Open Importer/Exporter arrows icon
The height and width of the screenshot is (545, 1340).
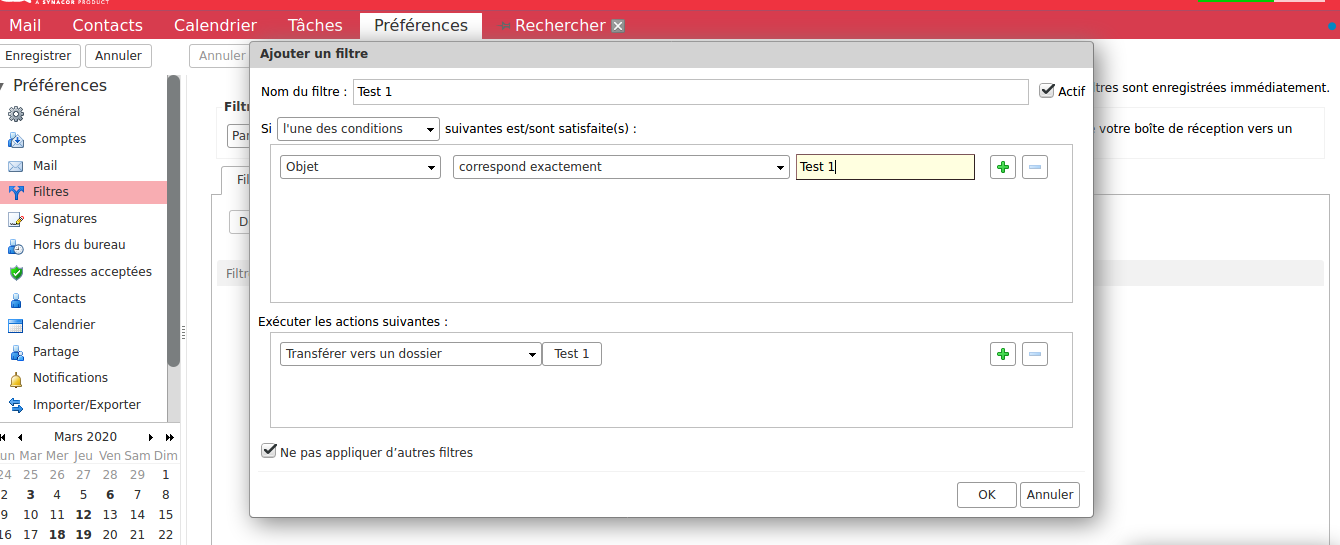(x=16, y=405)
